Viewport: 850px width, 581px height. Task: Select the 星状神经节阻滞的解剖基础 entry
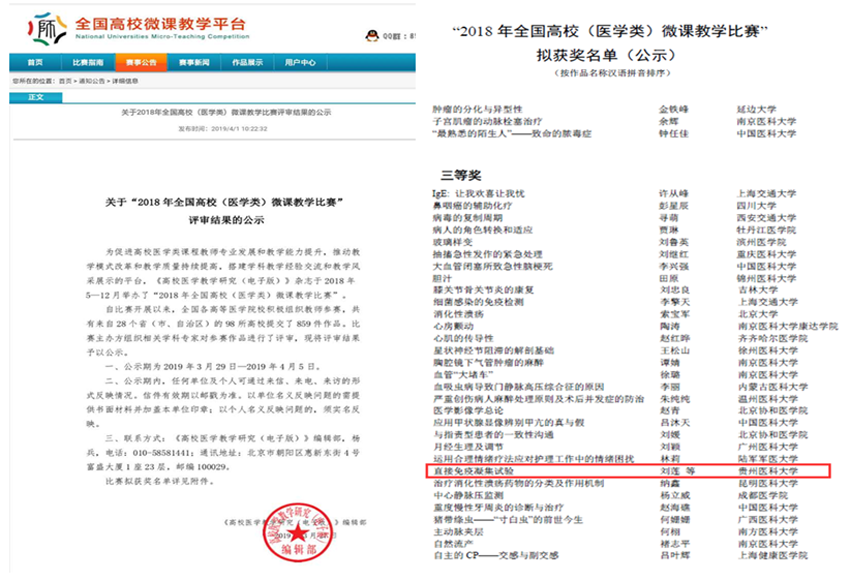click(493, 351)
